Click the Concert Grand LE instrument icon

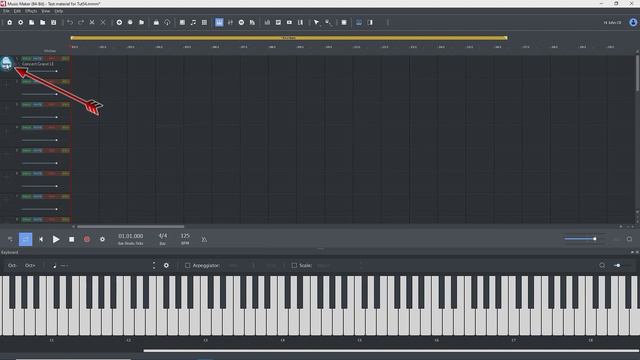tap(6, 63)
